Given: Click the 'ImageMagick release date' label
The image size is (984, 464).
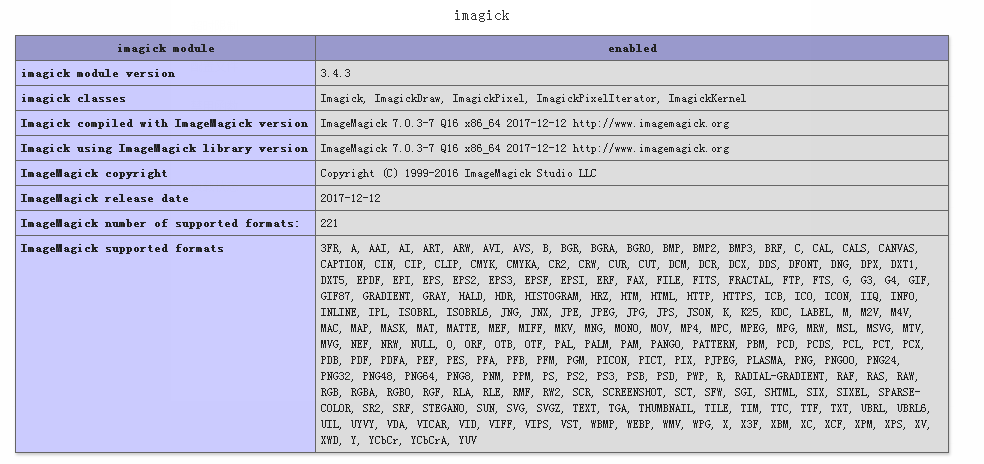Looking at the screenshot, I should pos(104,198).
